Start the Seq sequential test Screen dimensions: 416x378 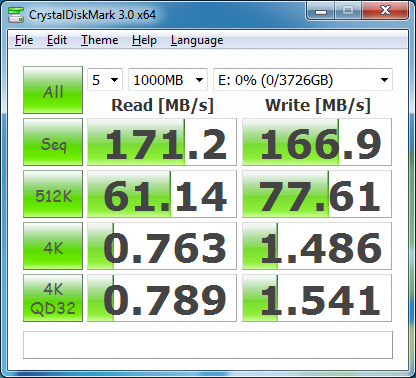pos(53,142)
